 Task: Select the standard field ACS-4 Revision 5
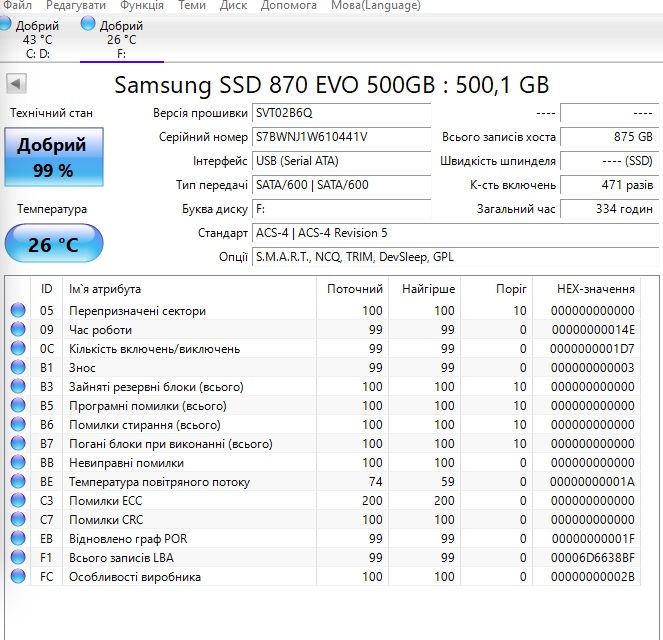click(455, 233)
